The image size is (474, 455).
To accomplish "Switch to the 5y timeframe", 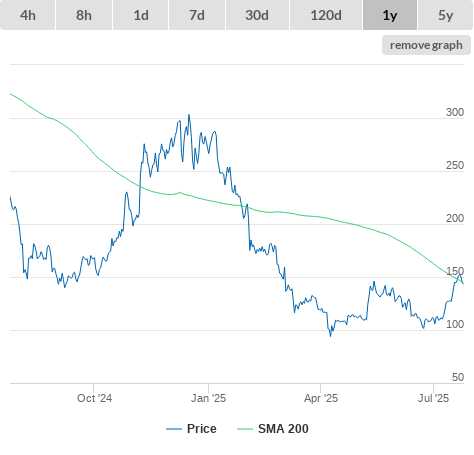I will click(x=446, y=15).
